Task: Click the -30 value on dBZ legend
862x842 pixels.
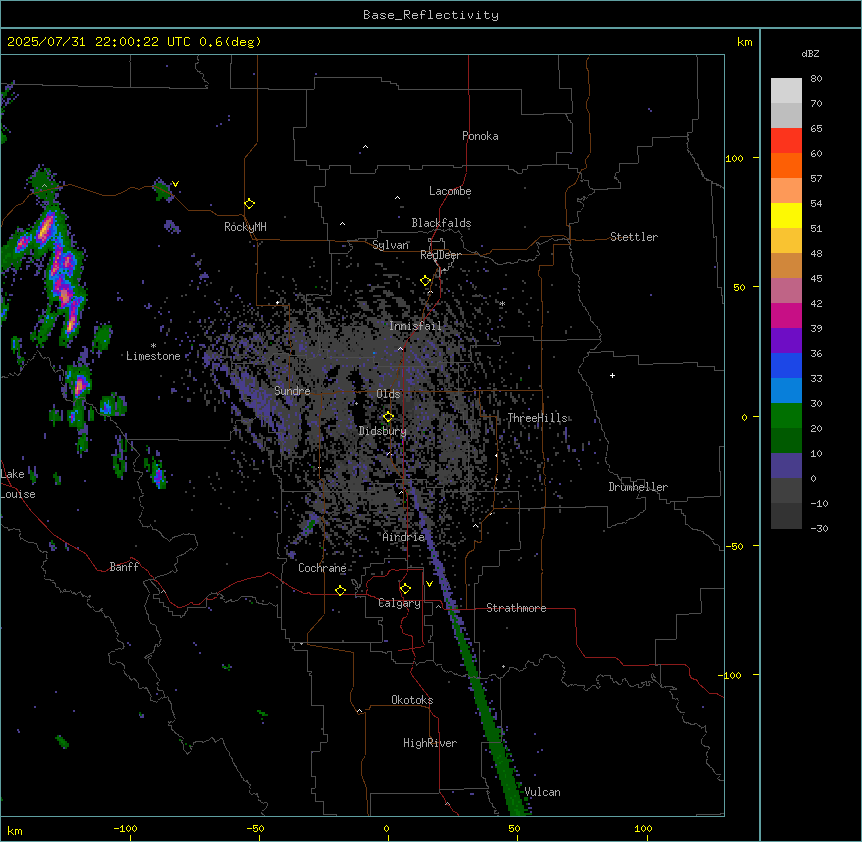Action: pyautogui.click(x=819, y=528)
